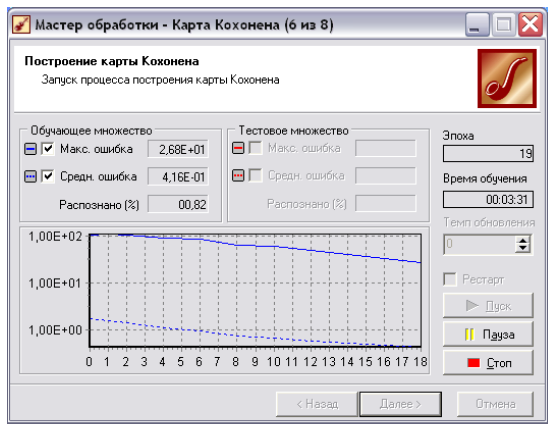The width and height of the screenshot is (557, 426).
Task: Click the Эпоха field showing 19
Action: [x=488, y=153]
